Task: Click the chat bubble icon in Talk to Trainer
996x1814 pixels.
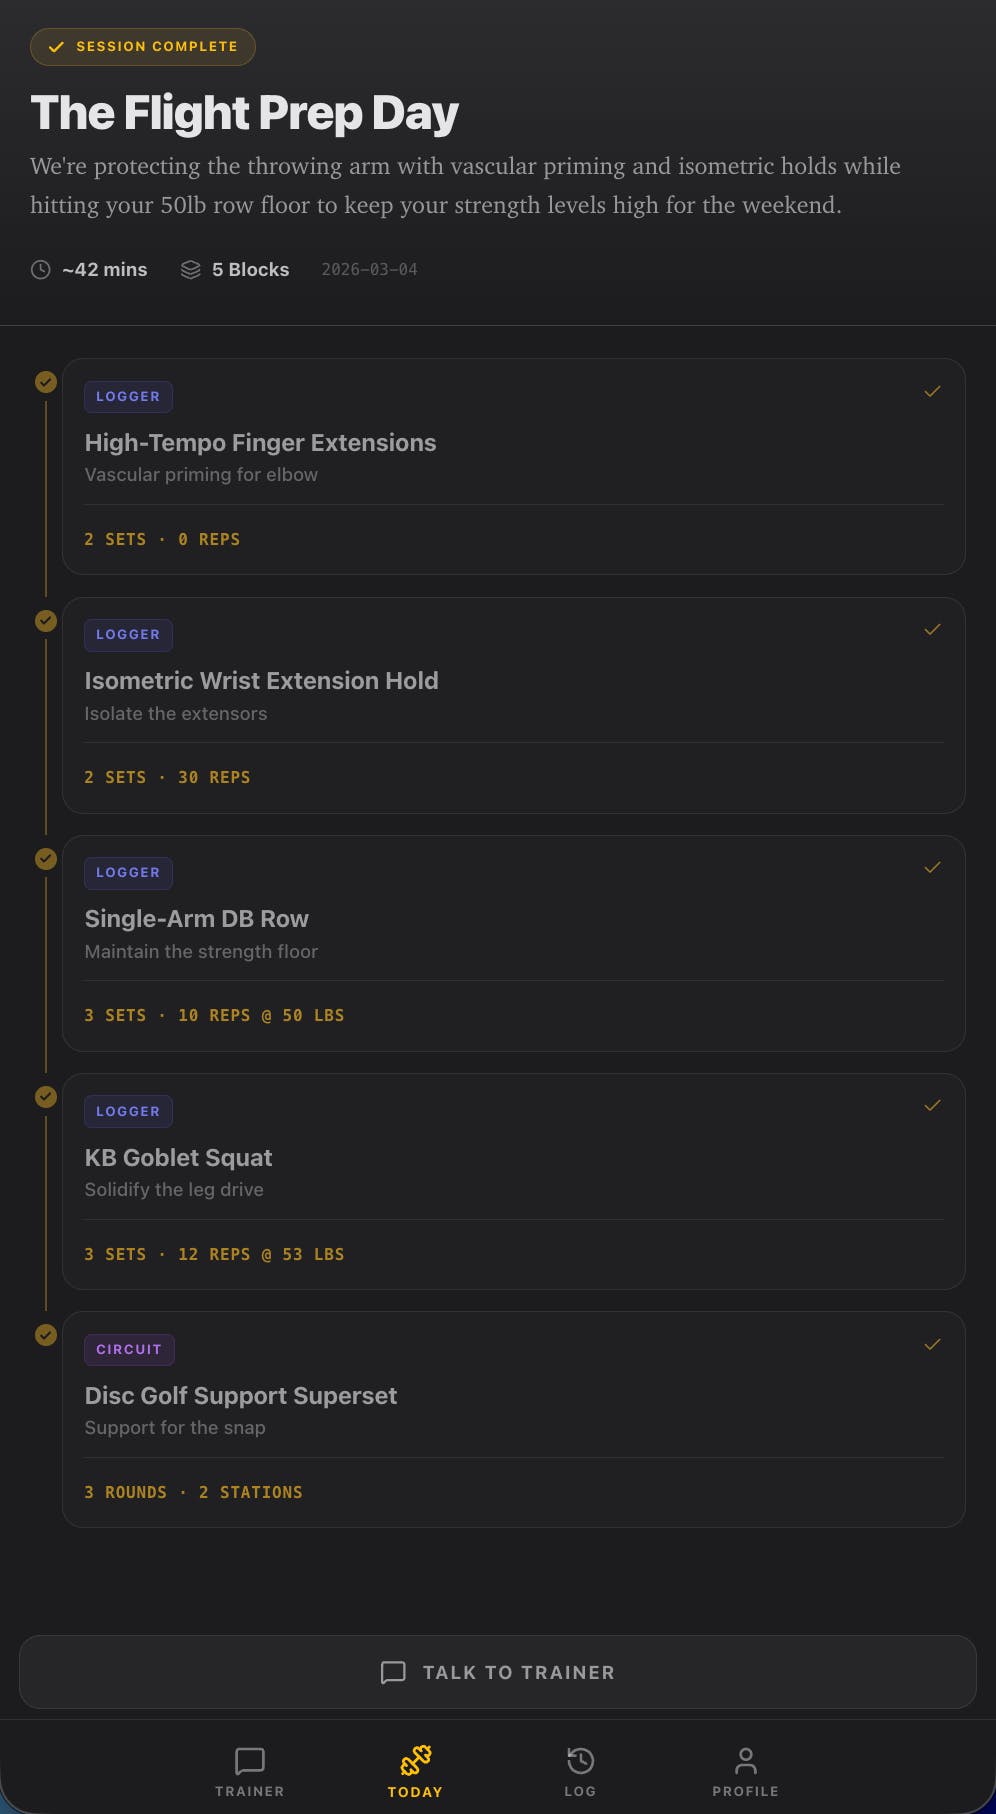Action: [x=393, y=1673]
